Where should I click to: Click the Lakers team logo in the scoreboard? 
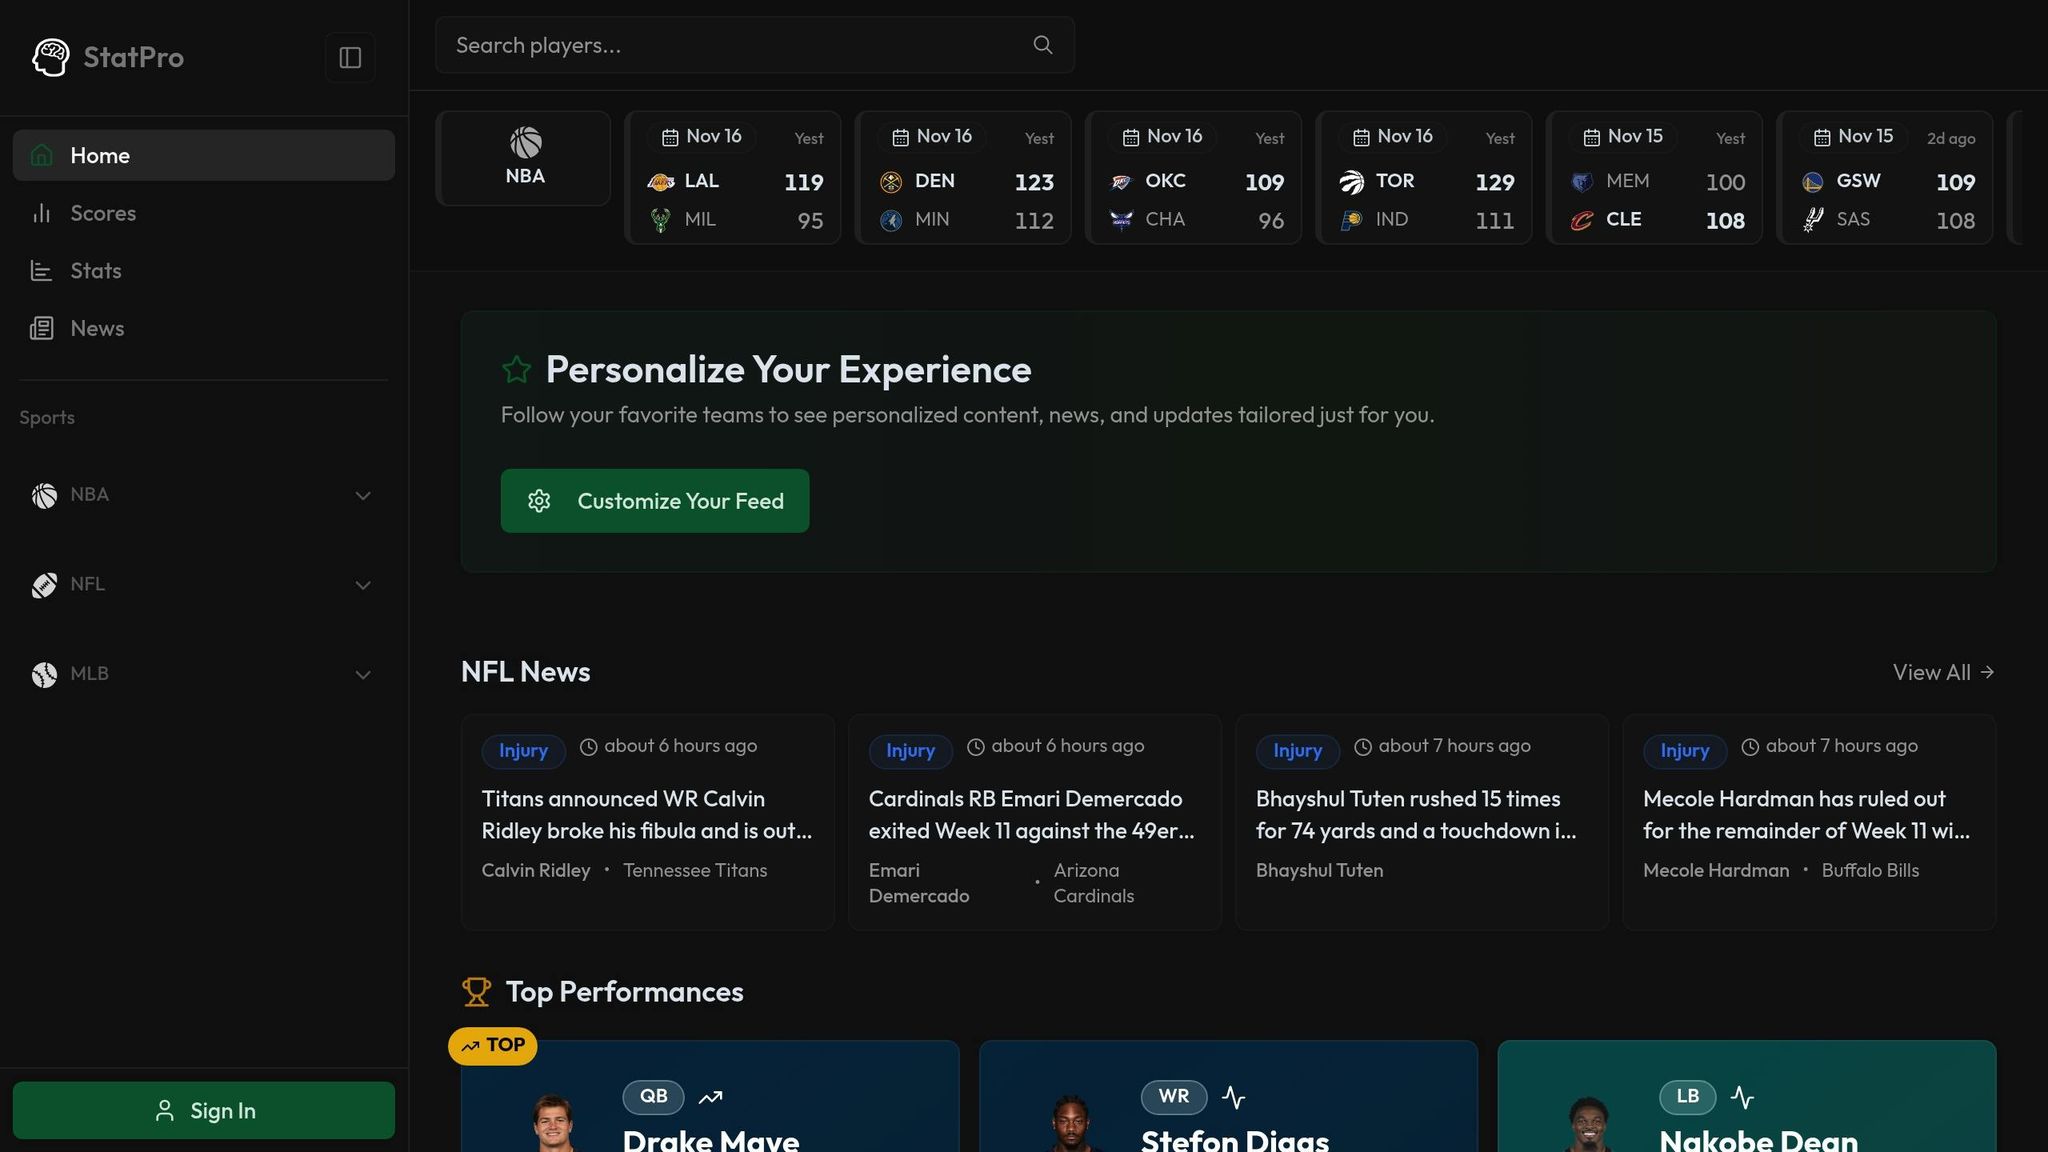(x=660, y=181)
